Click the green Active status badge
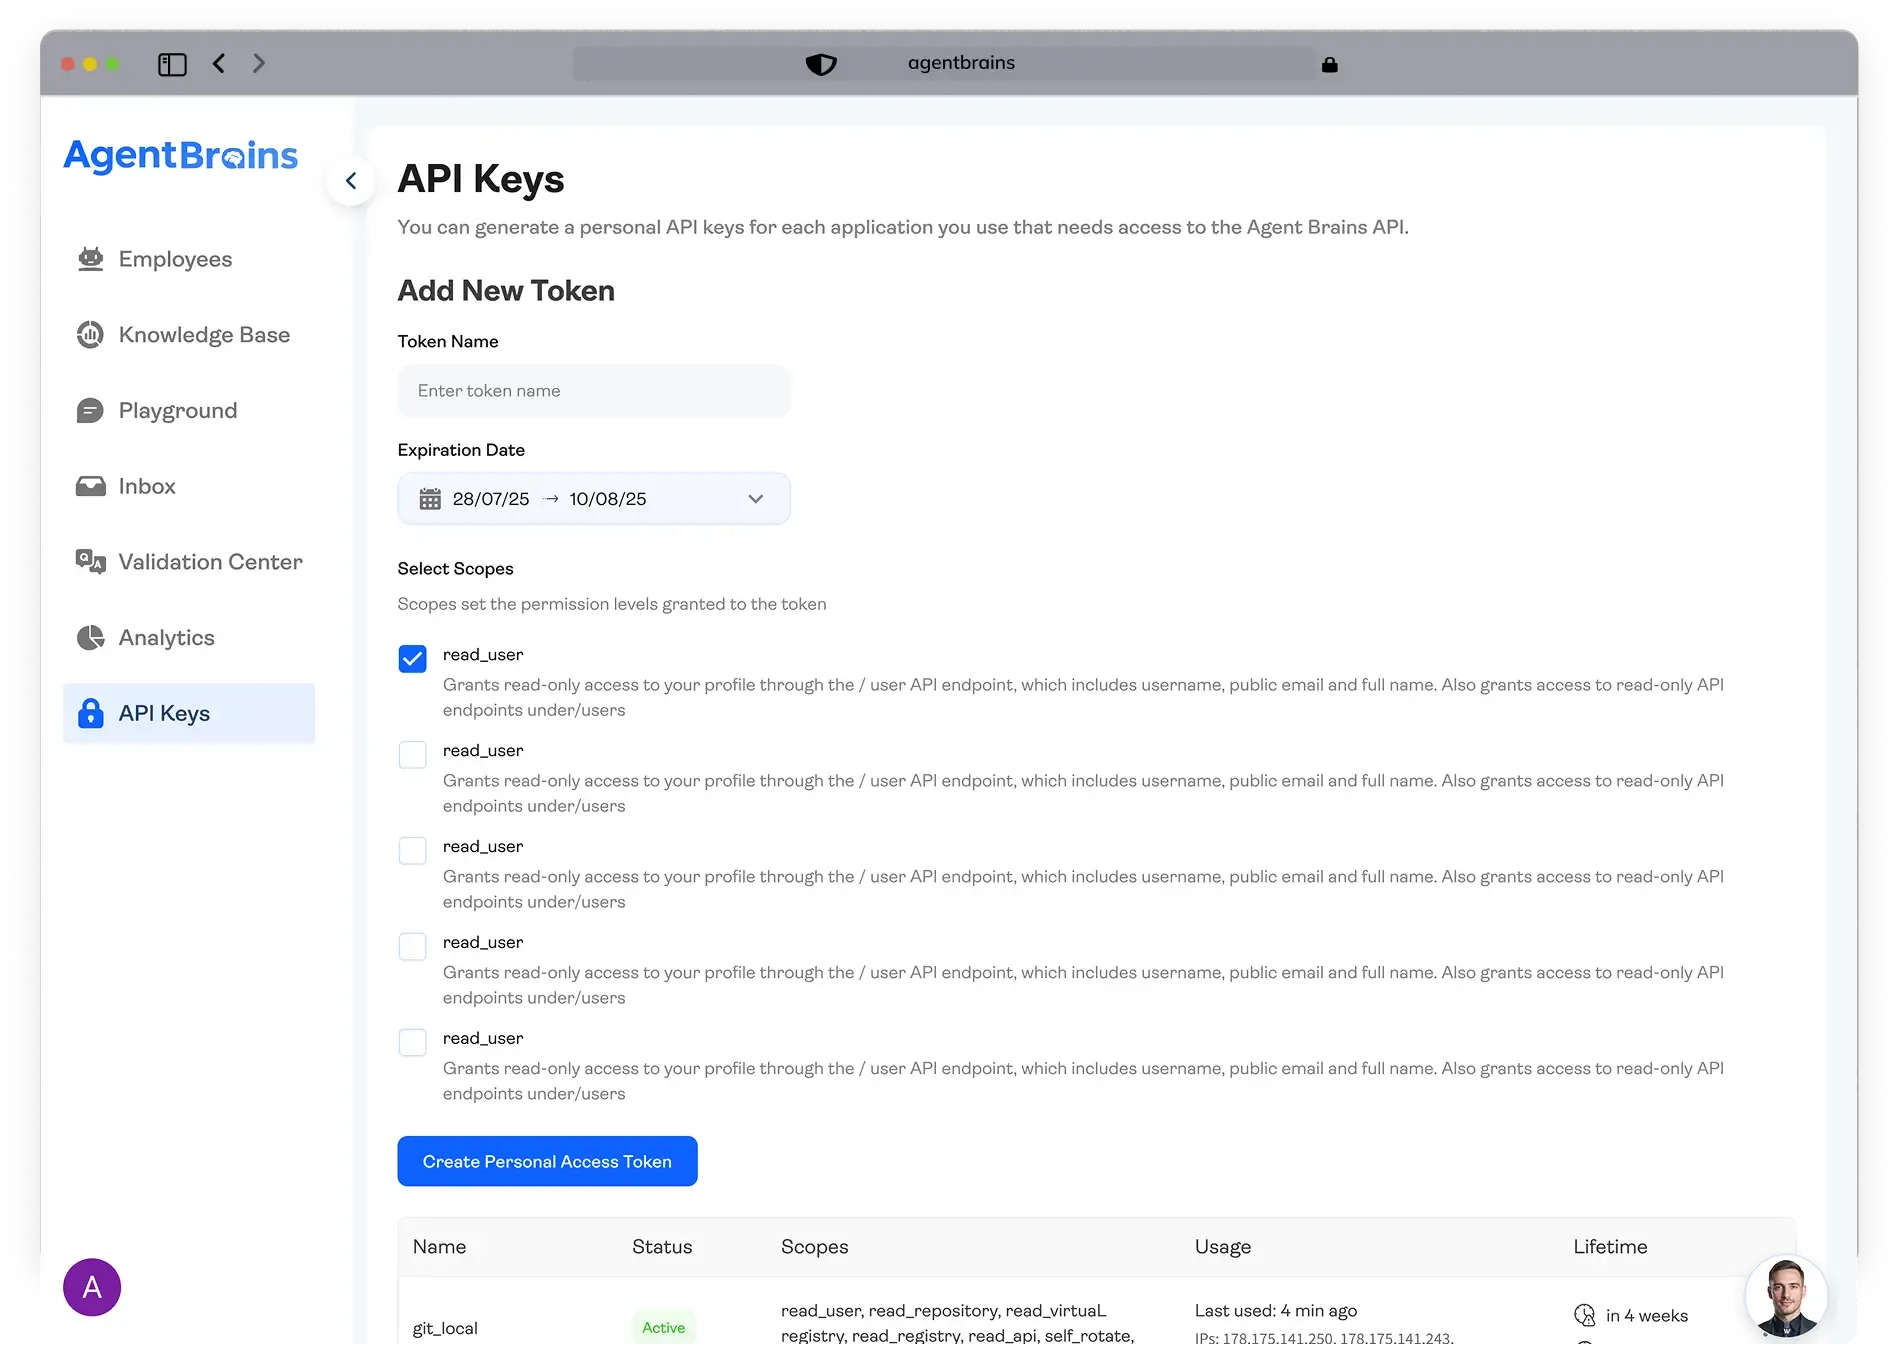1893x1345 pixels. coord(663,1327)
